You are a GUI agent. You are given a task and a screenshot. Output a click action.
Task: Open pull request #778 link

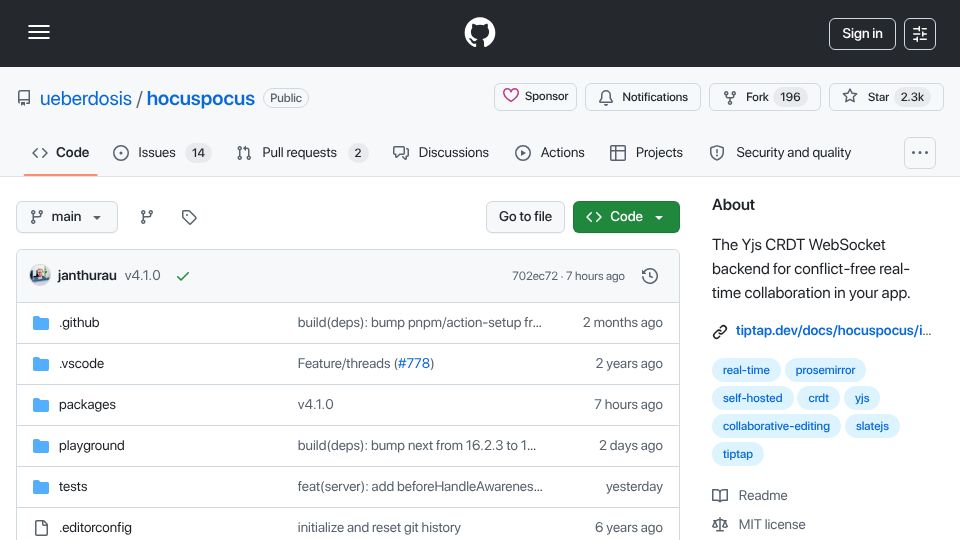click(x=414, y=364)
